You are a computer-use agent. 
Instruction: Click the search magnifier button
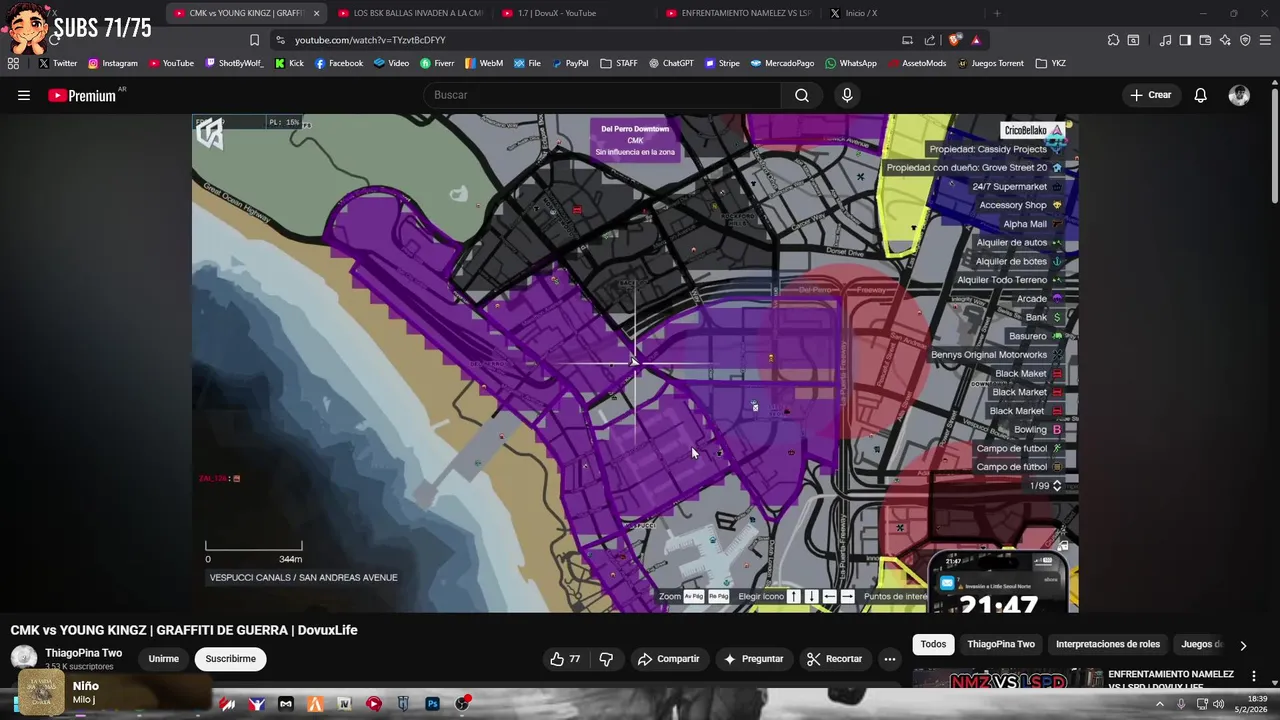pyautogui.click(x=802, y=95)
